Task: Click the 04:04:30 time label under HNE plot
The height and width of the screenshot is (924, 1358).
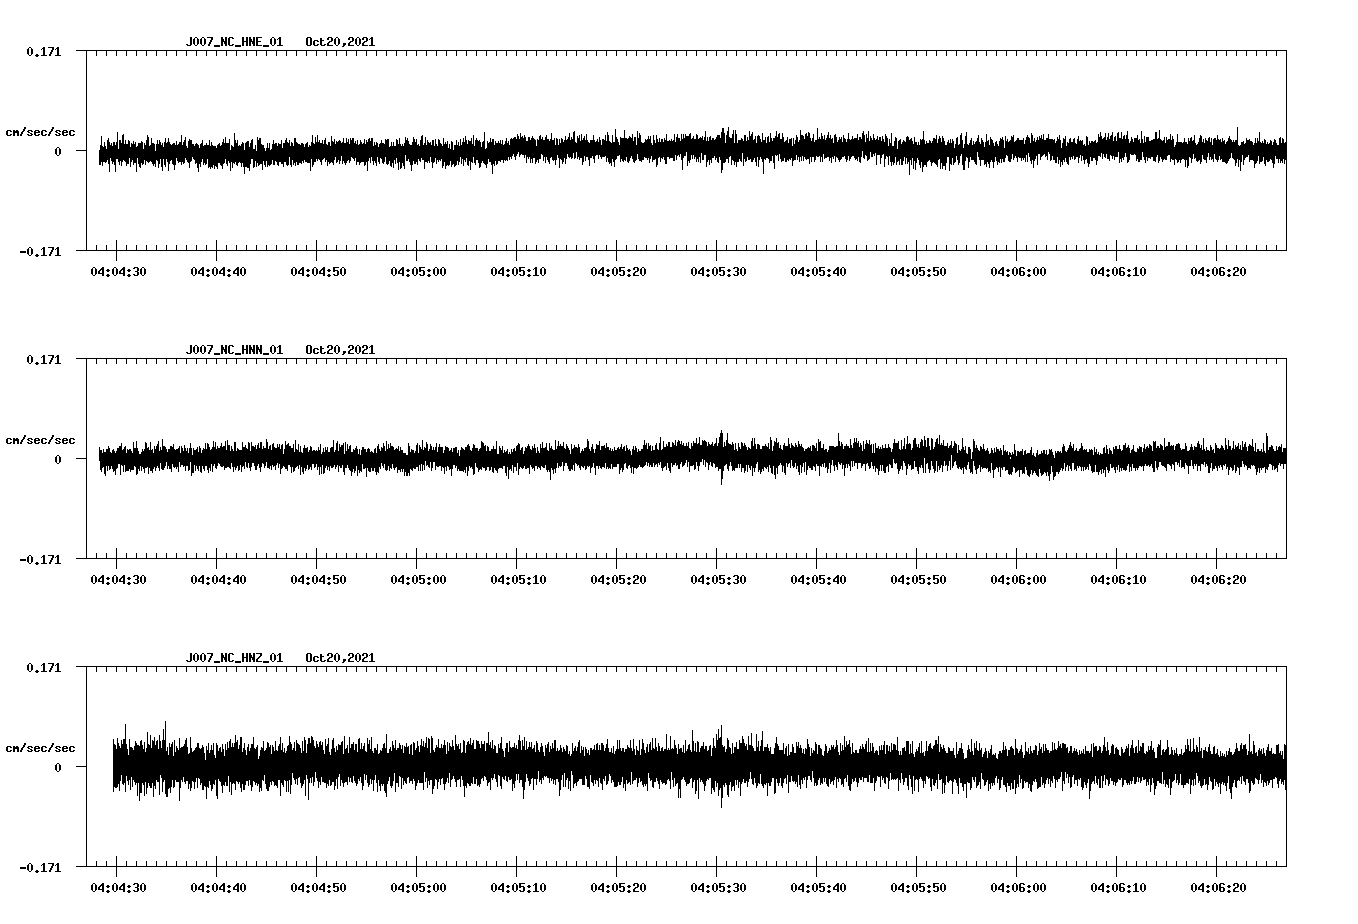Action: 118,271
